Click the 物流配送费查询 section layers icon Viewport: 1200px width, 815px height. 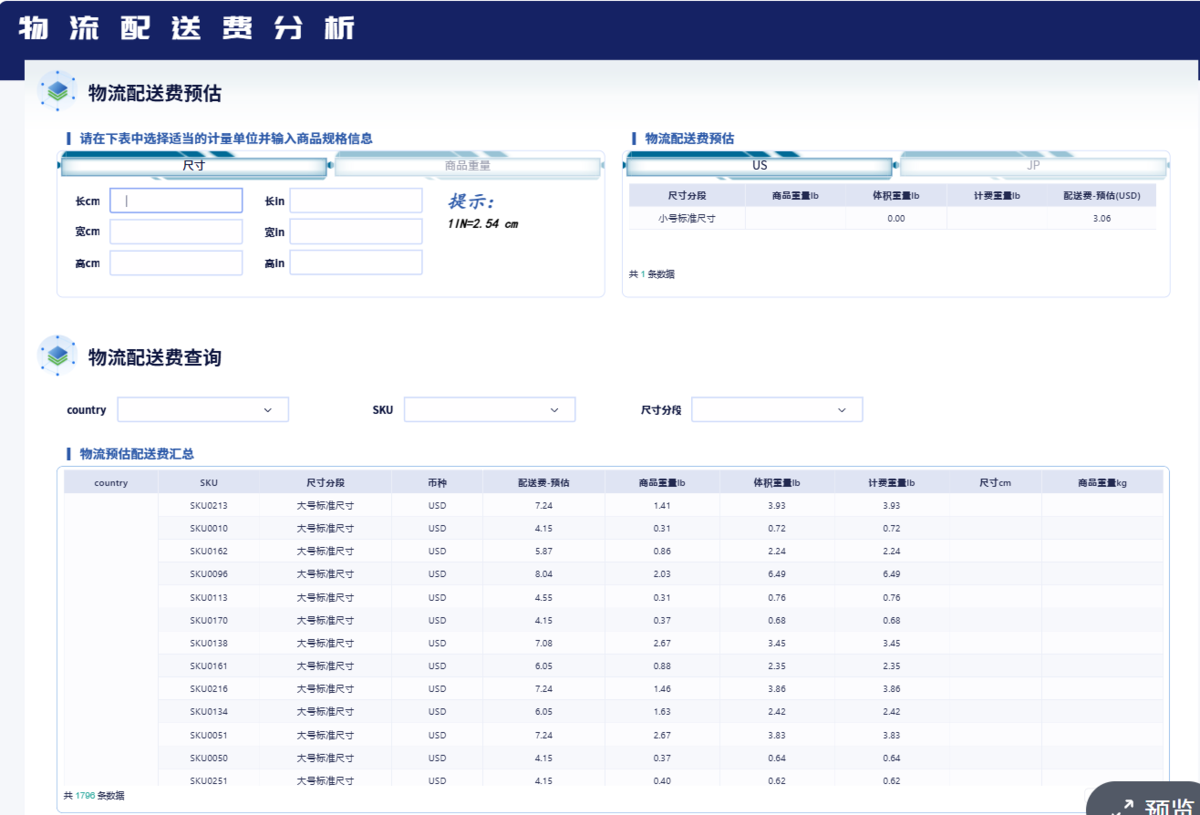click(57, 355)
